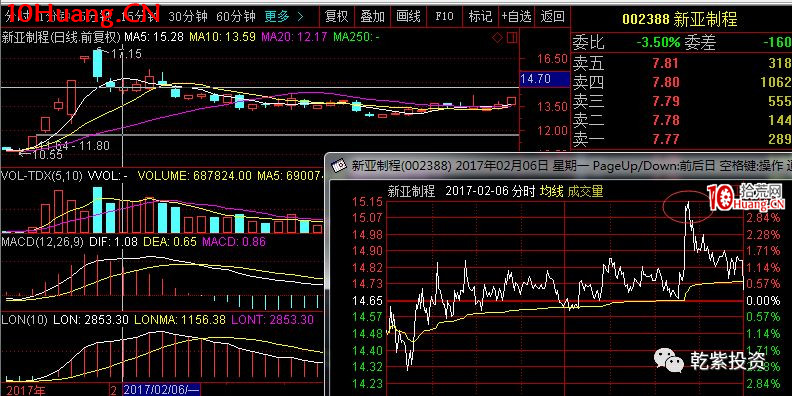Toggle the 均线 average line label
This screenshot has height=396, width=792.
[x=552, y=191]
